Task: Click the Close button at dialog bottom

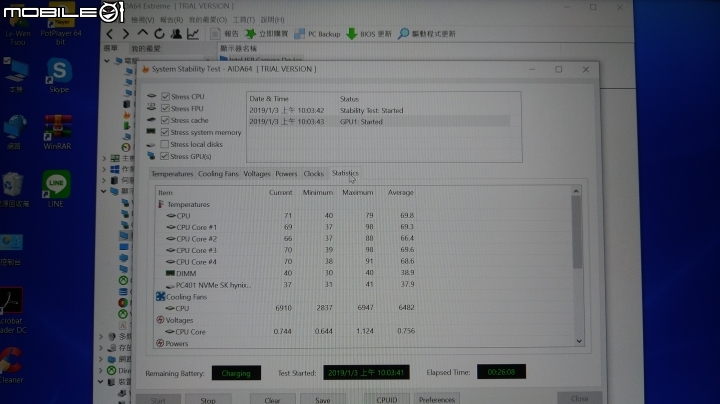Action: 579,398
